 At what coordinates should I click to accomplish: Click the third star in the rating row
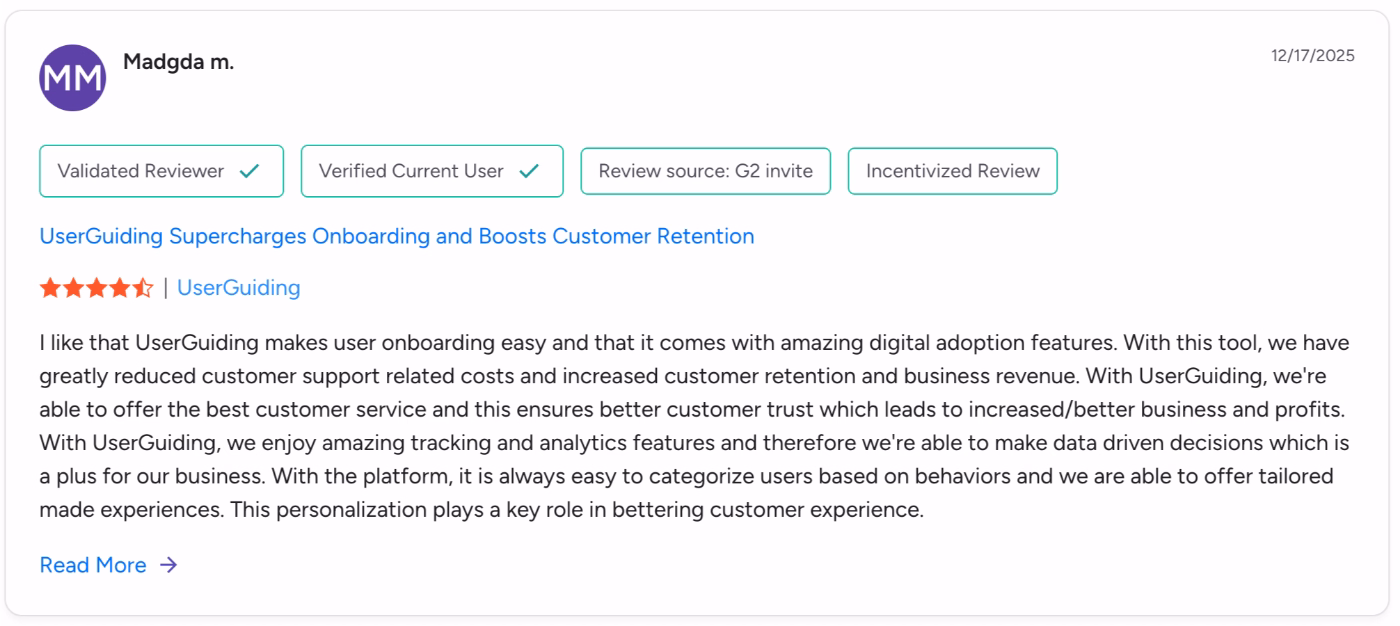[96, 287]
